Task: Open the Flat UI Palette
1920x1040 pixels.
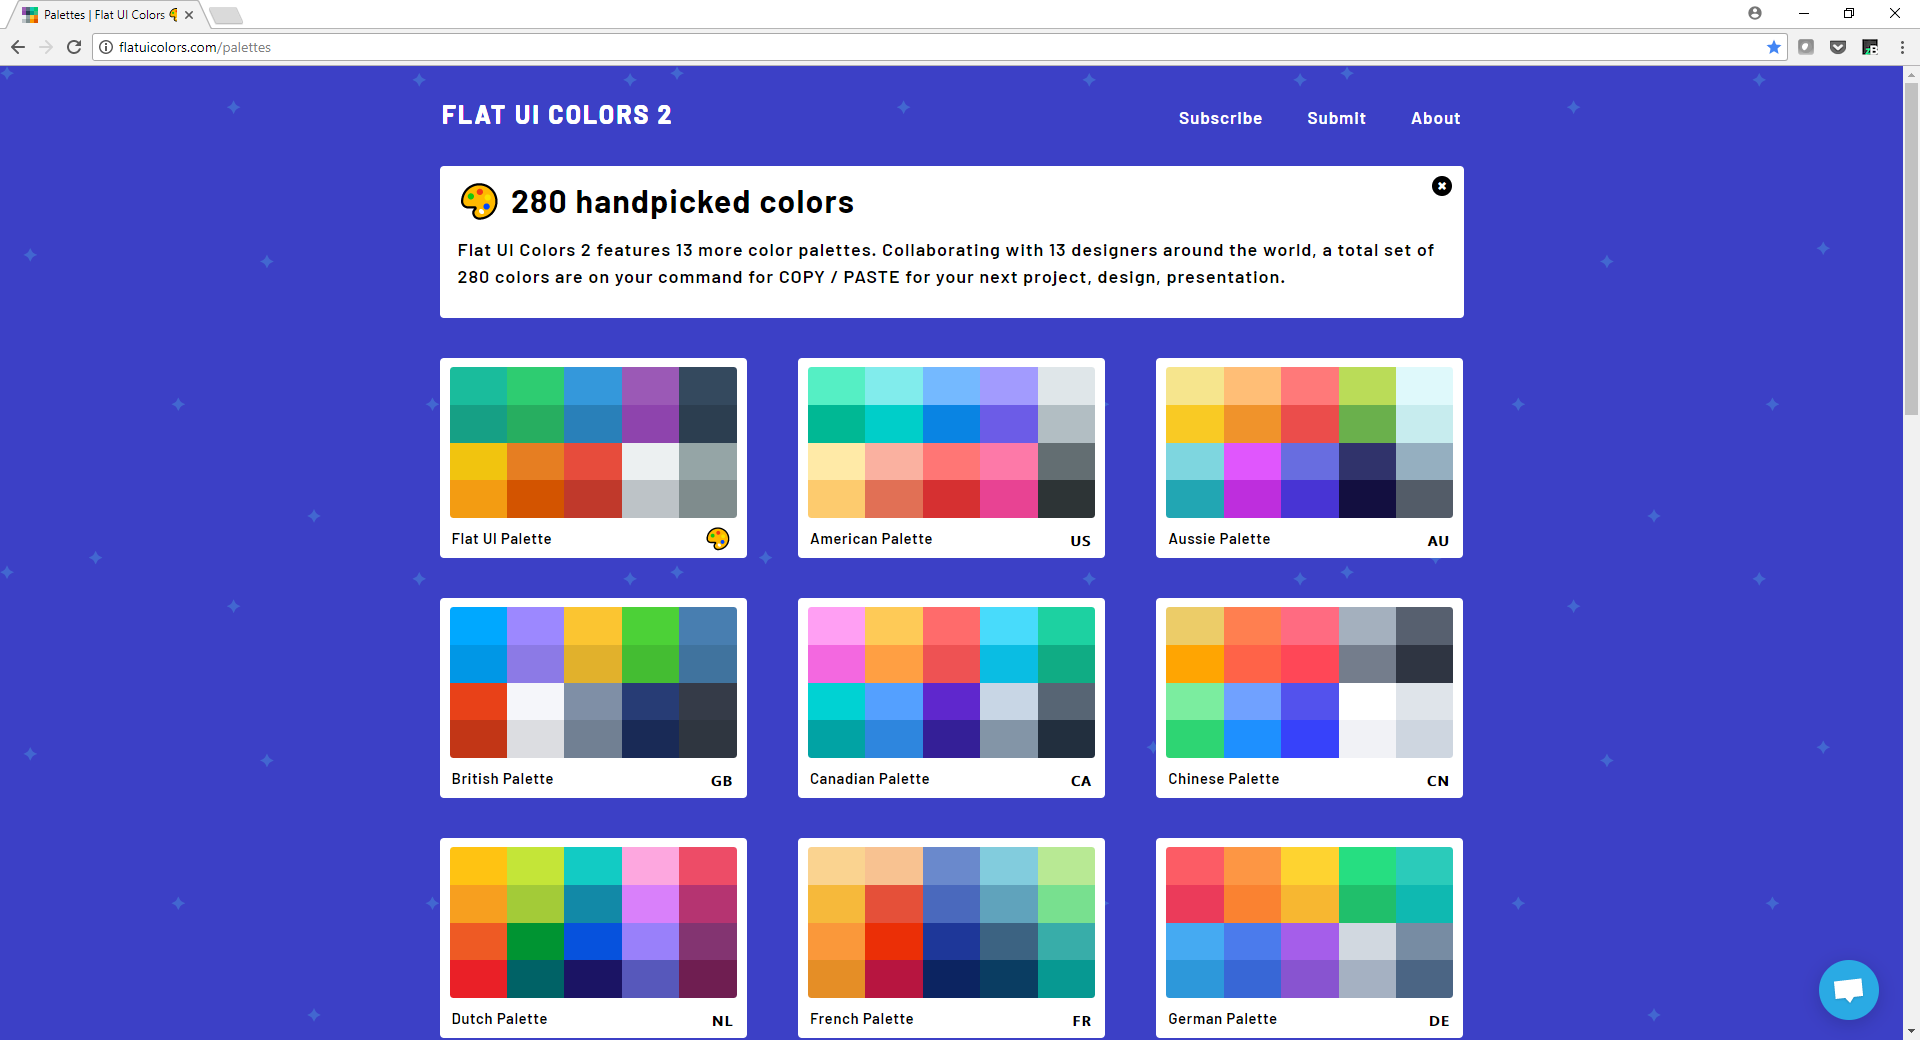Action: click(x=593, y=458)
